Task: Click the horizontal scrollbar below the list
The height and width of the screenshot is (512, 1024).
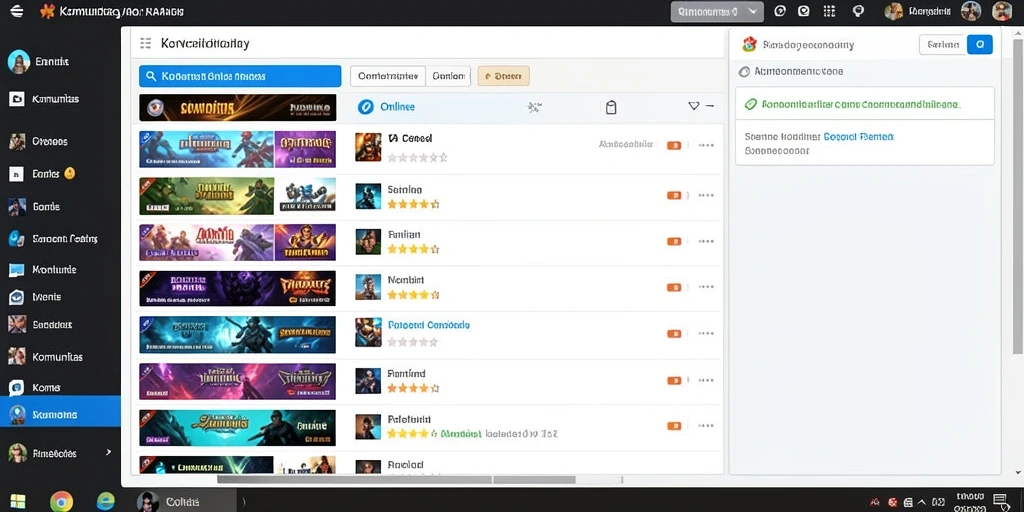Action: point(396,480)
